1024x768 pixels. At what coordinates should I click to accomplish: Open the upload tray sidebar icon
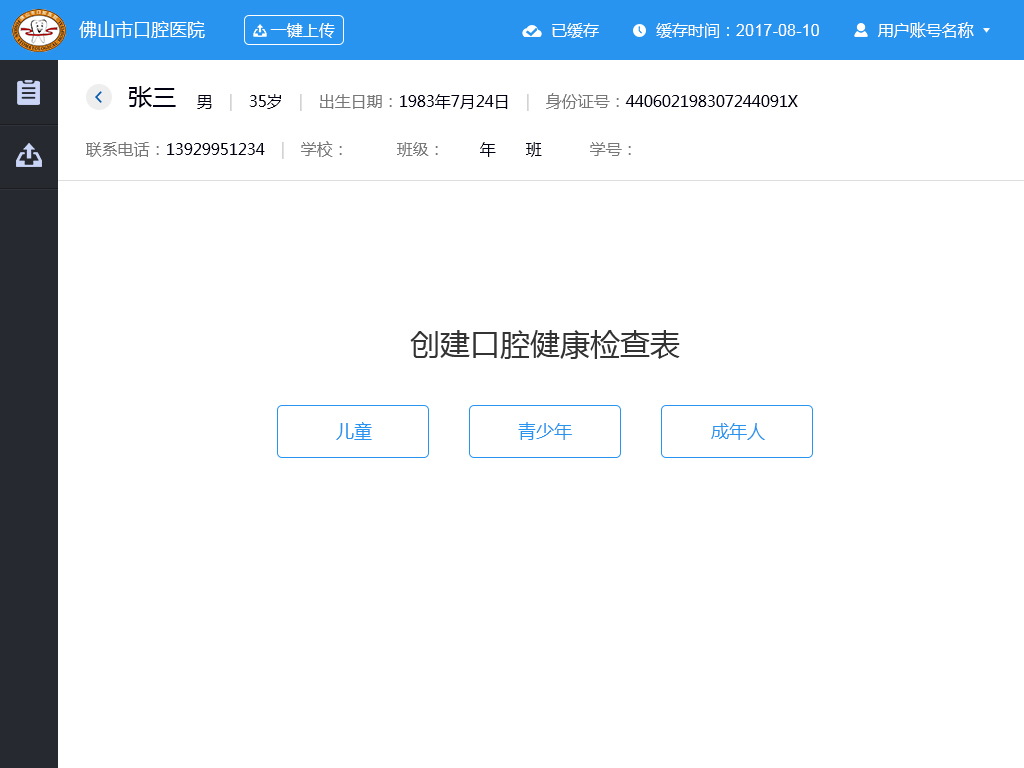pos(29,156)
